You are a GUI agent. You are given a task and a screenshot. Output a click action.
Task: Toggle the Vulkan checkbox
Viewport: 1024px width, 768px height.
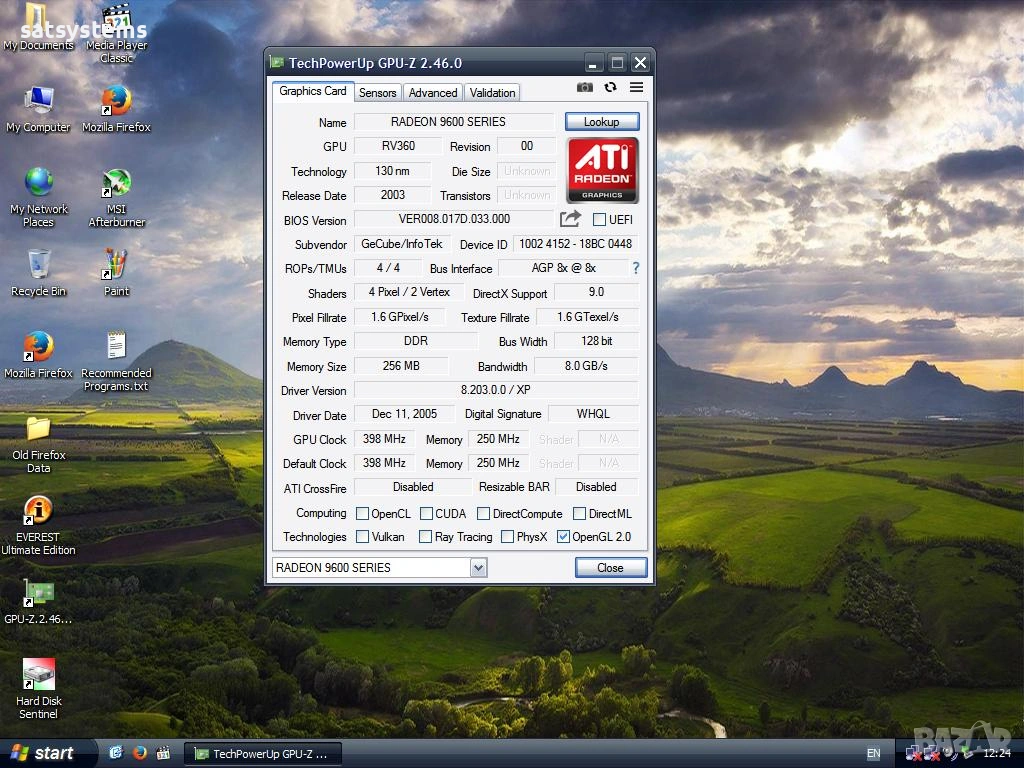362,537
